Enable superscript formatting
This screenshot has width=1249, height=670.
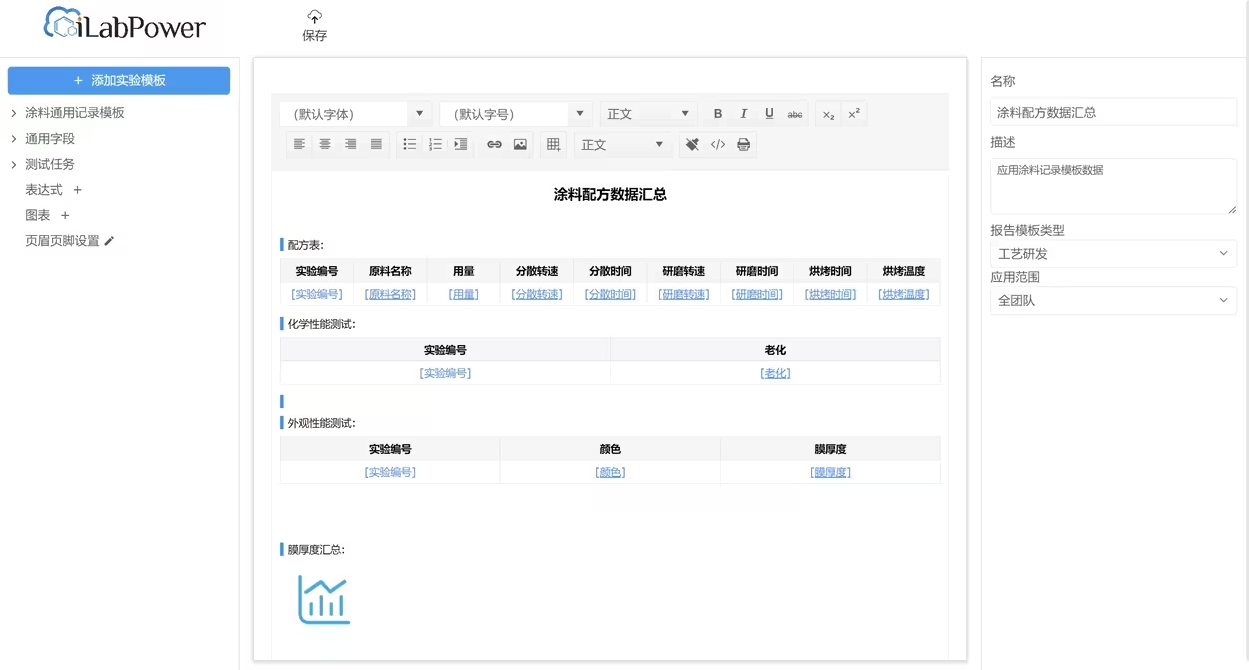pyautogui.click(x=854, y=114)
